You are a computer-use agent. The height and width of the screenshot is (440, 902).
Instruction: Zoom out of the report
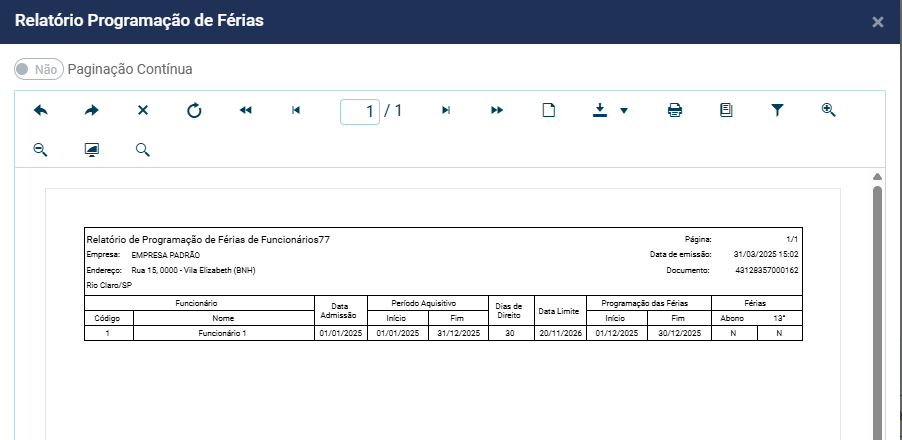(41, 150)
